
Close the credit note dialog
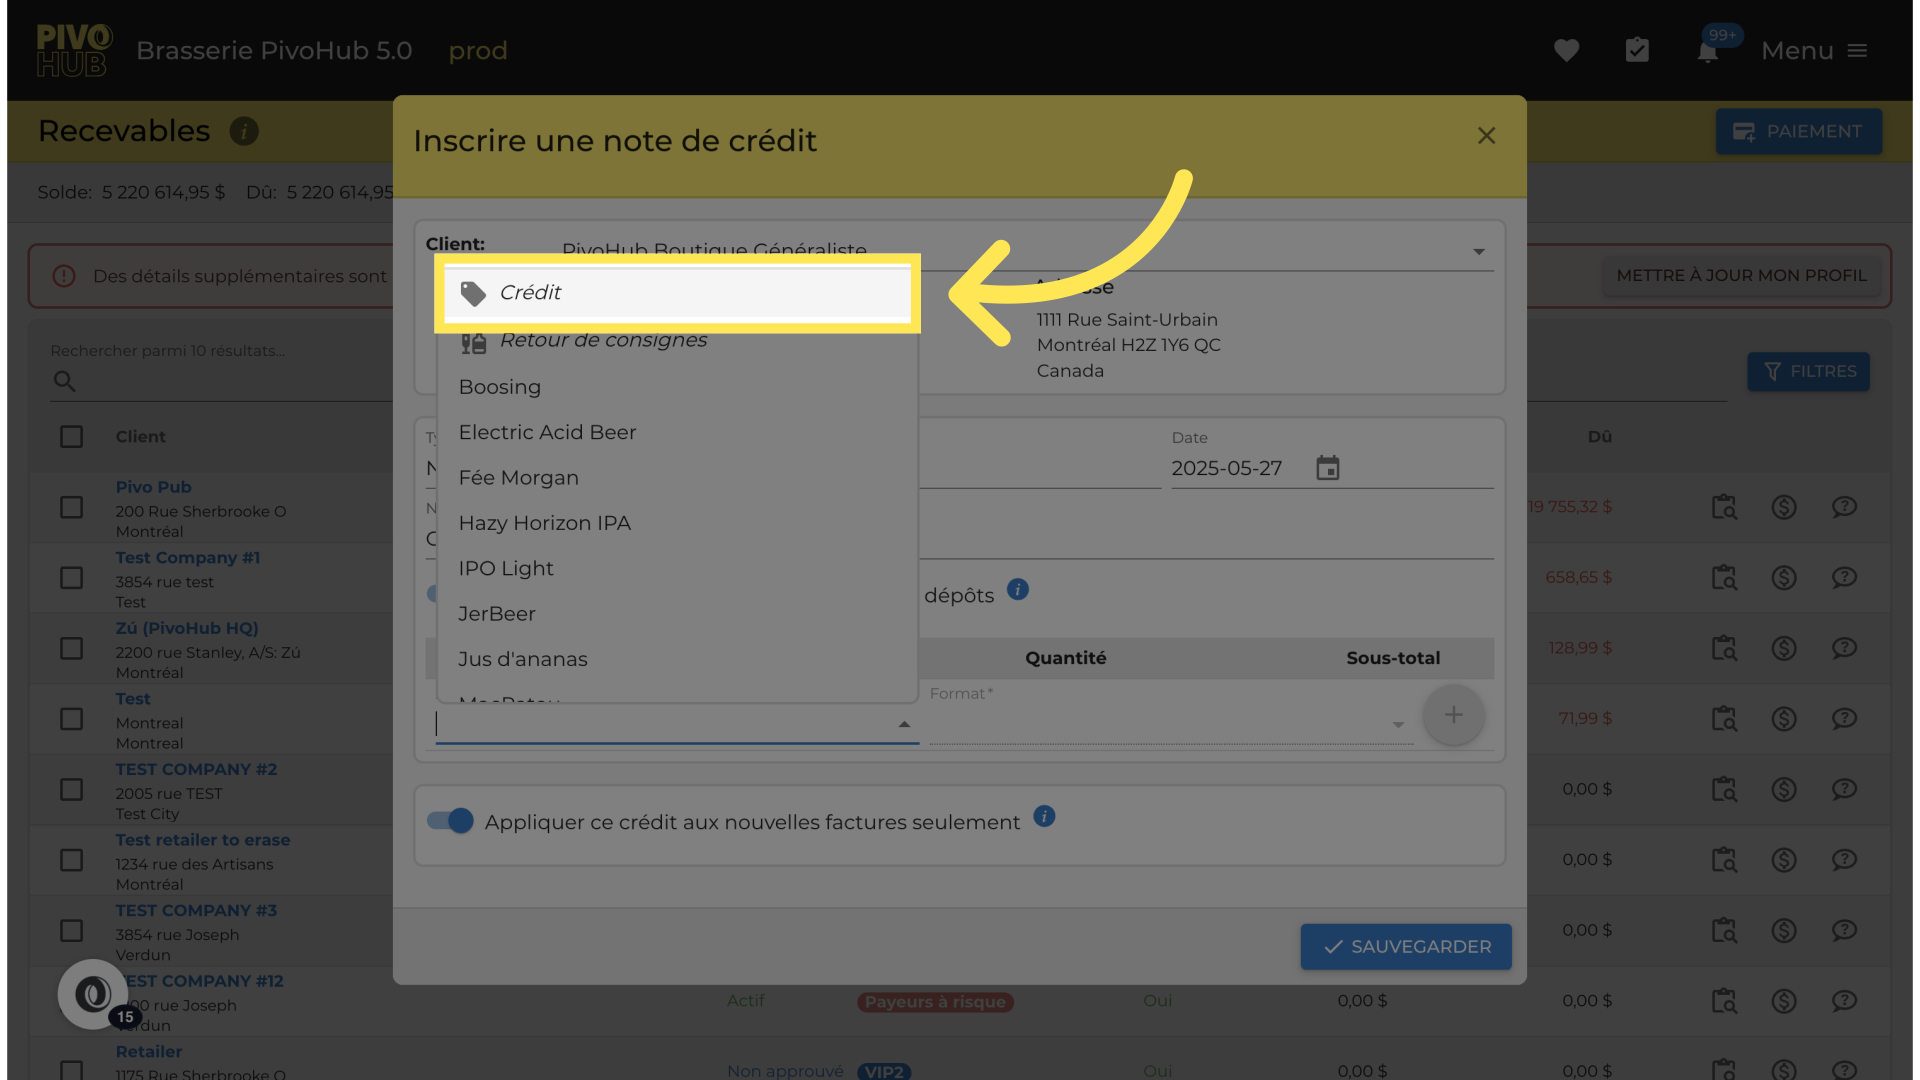pyautogui.click(x=1486, y=136)
